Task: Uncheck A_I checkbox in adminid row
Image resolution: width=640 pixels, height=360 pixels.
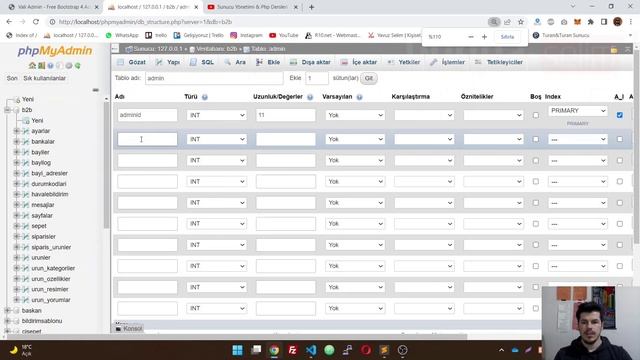Action: click(x=620, y=115)
